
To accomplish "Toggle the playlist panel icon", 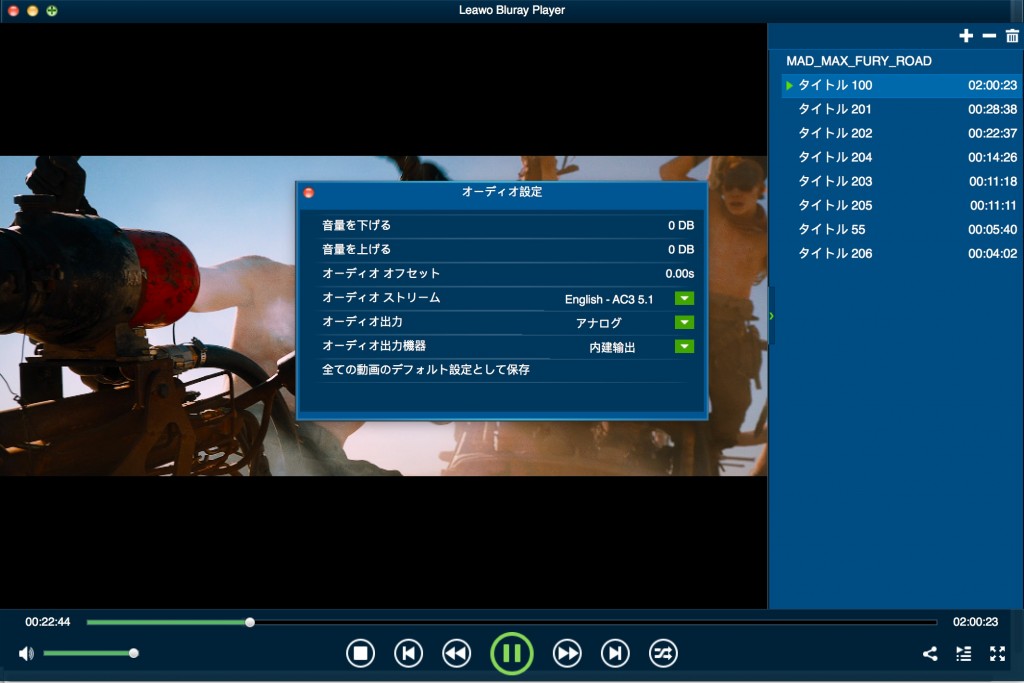I will pos(963,653).
